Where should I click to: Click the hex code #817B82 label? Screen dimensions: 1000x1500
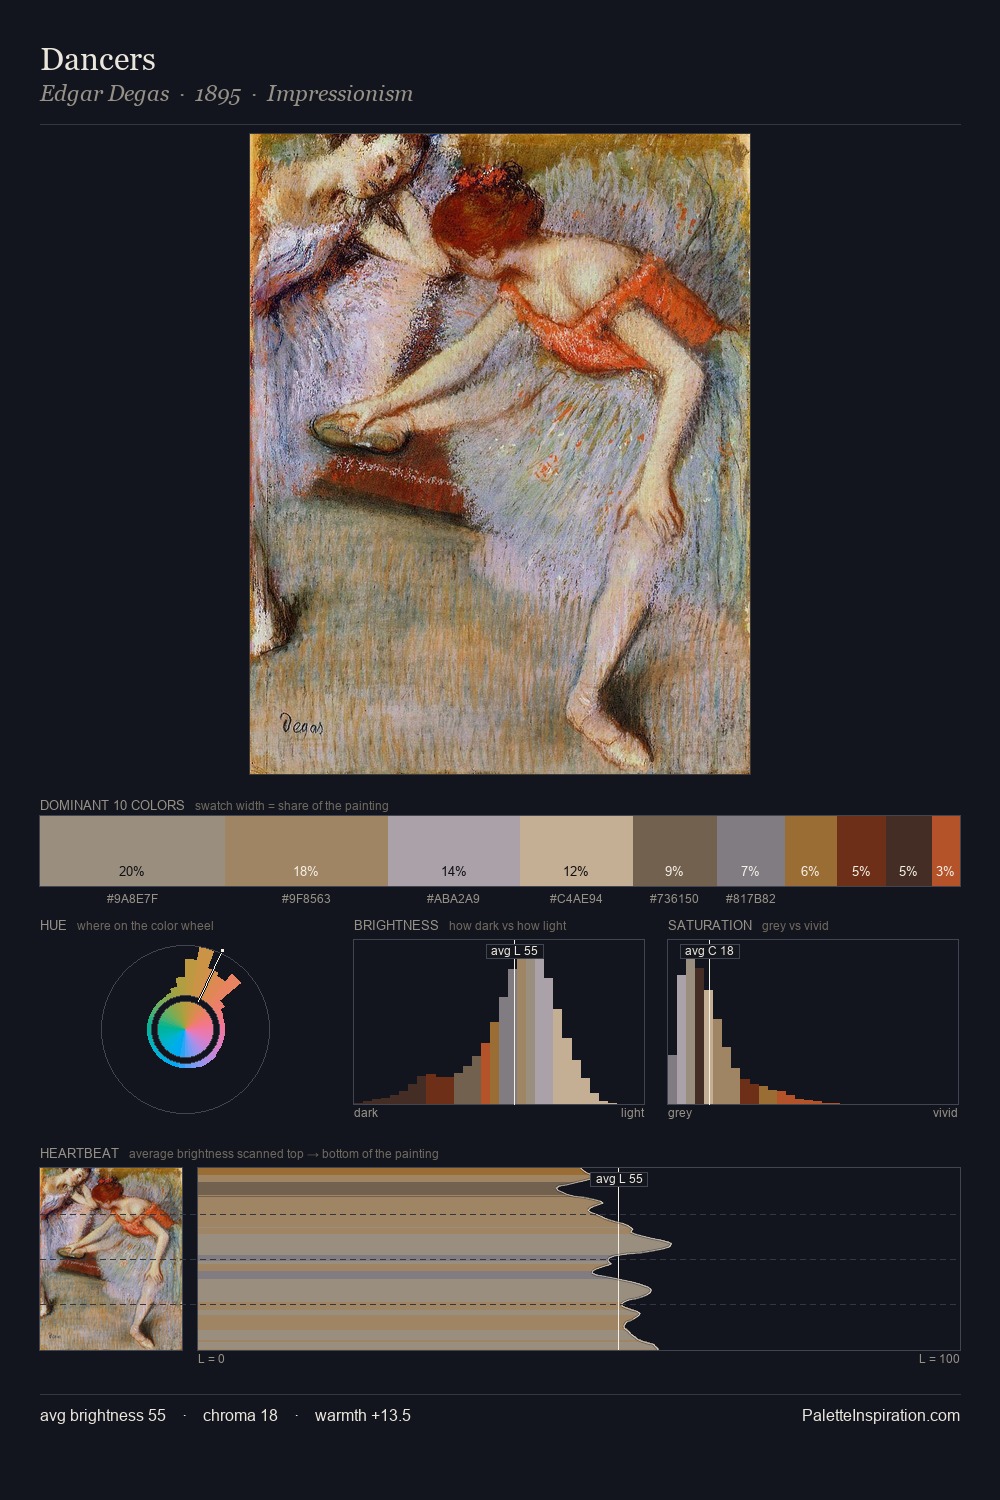[750, 898]
